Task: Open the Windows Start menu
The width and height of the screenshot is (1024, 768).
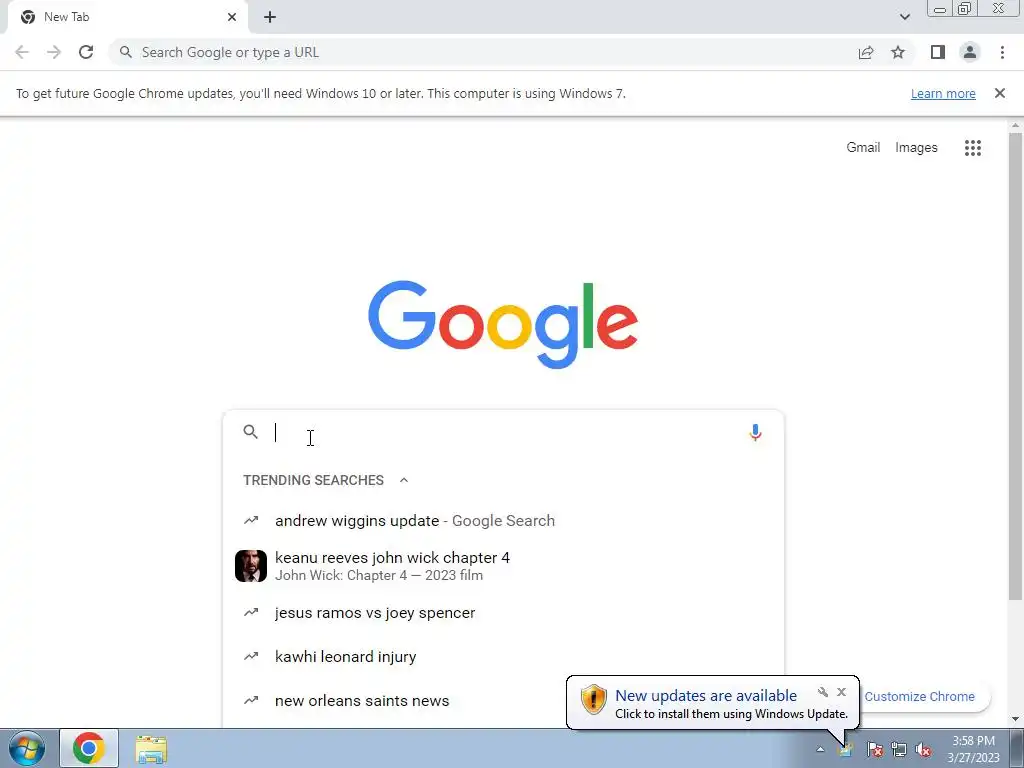Action: (x=27, y=748)
